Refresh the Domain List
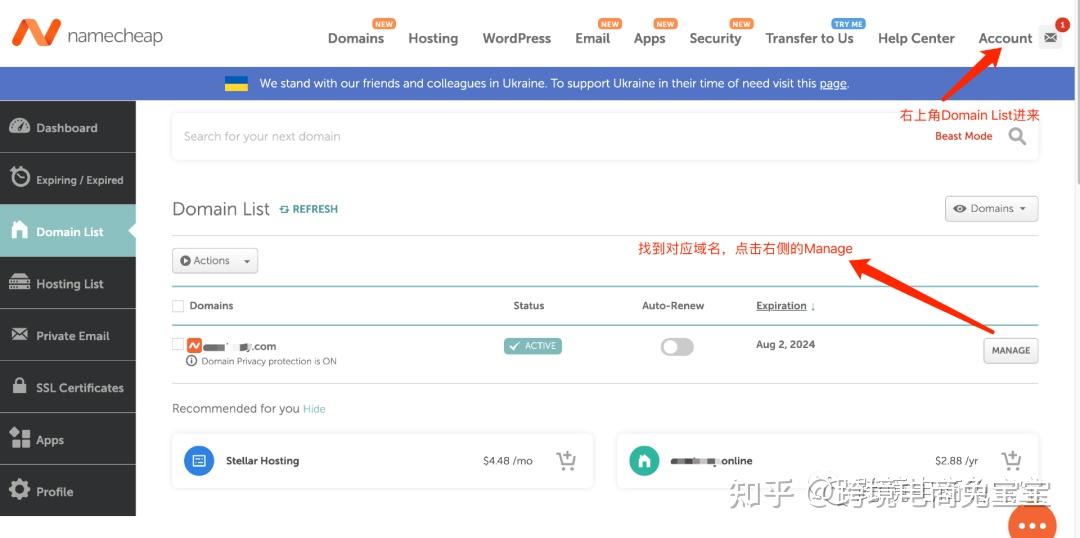This screenshot has height=538, width=1080. coord(309,209)
